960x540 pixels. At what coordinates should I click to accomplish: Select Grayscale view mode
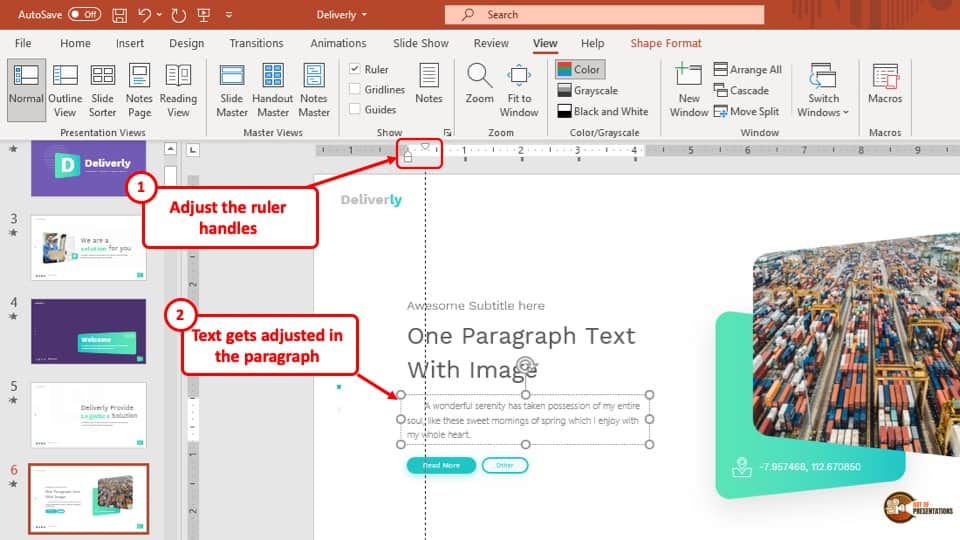588,90
